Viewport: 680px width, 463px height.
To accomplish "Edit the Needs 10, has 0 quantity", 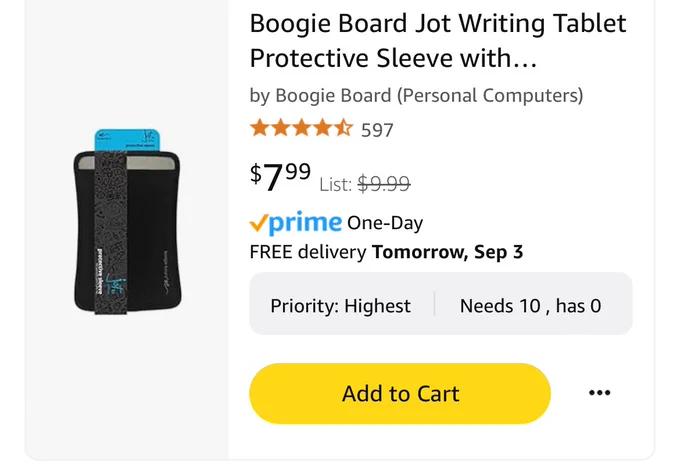I will point(530,306).
